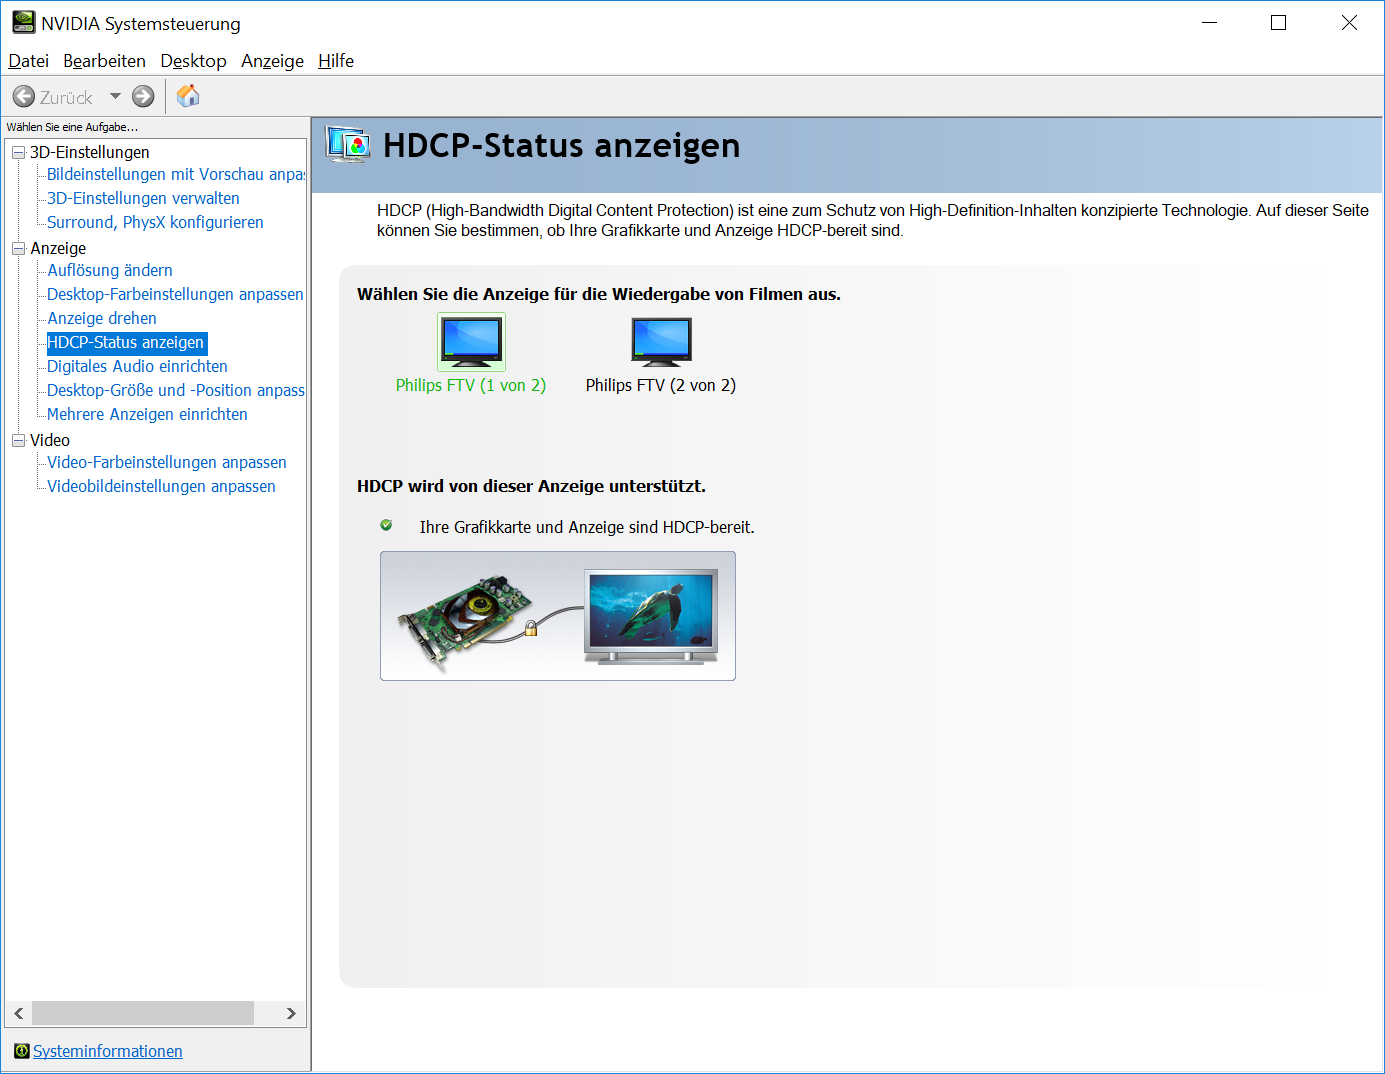The width and height of the screenshot is (1385, 1074).
Task: Click the right arrow of the horizontal scrollbar
Action: point(291,1013)
